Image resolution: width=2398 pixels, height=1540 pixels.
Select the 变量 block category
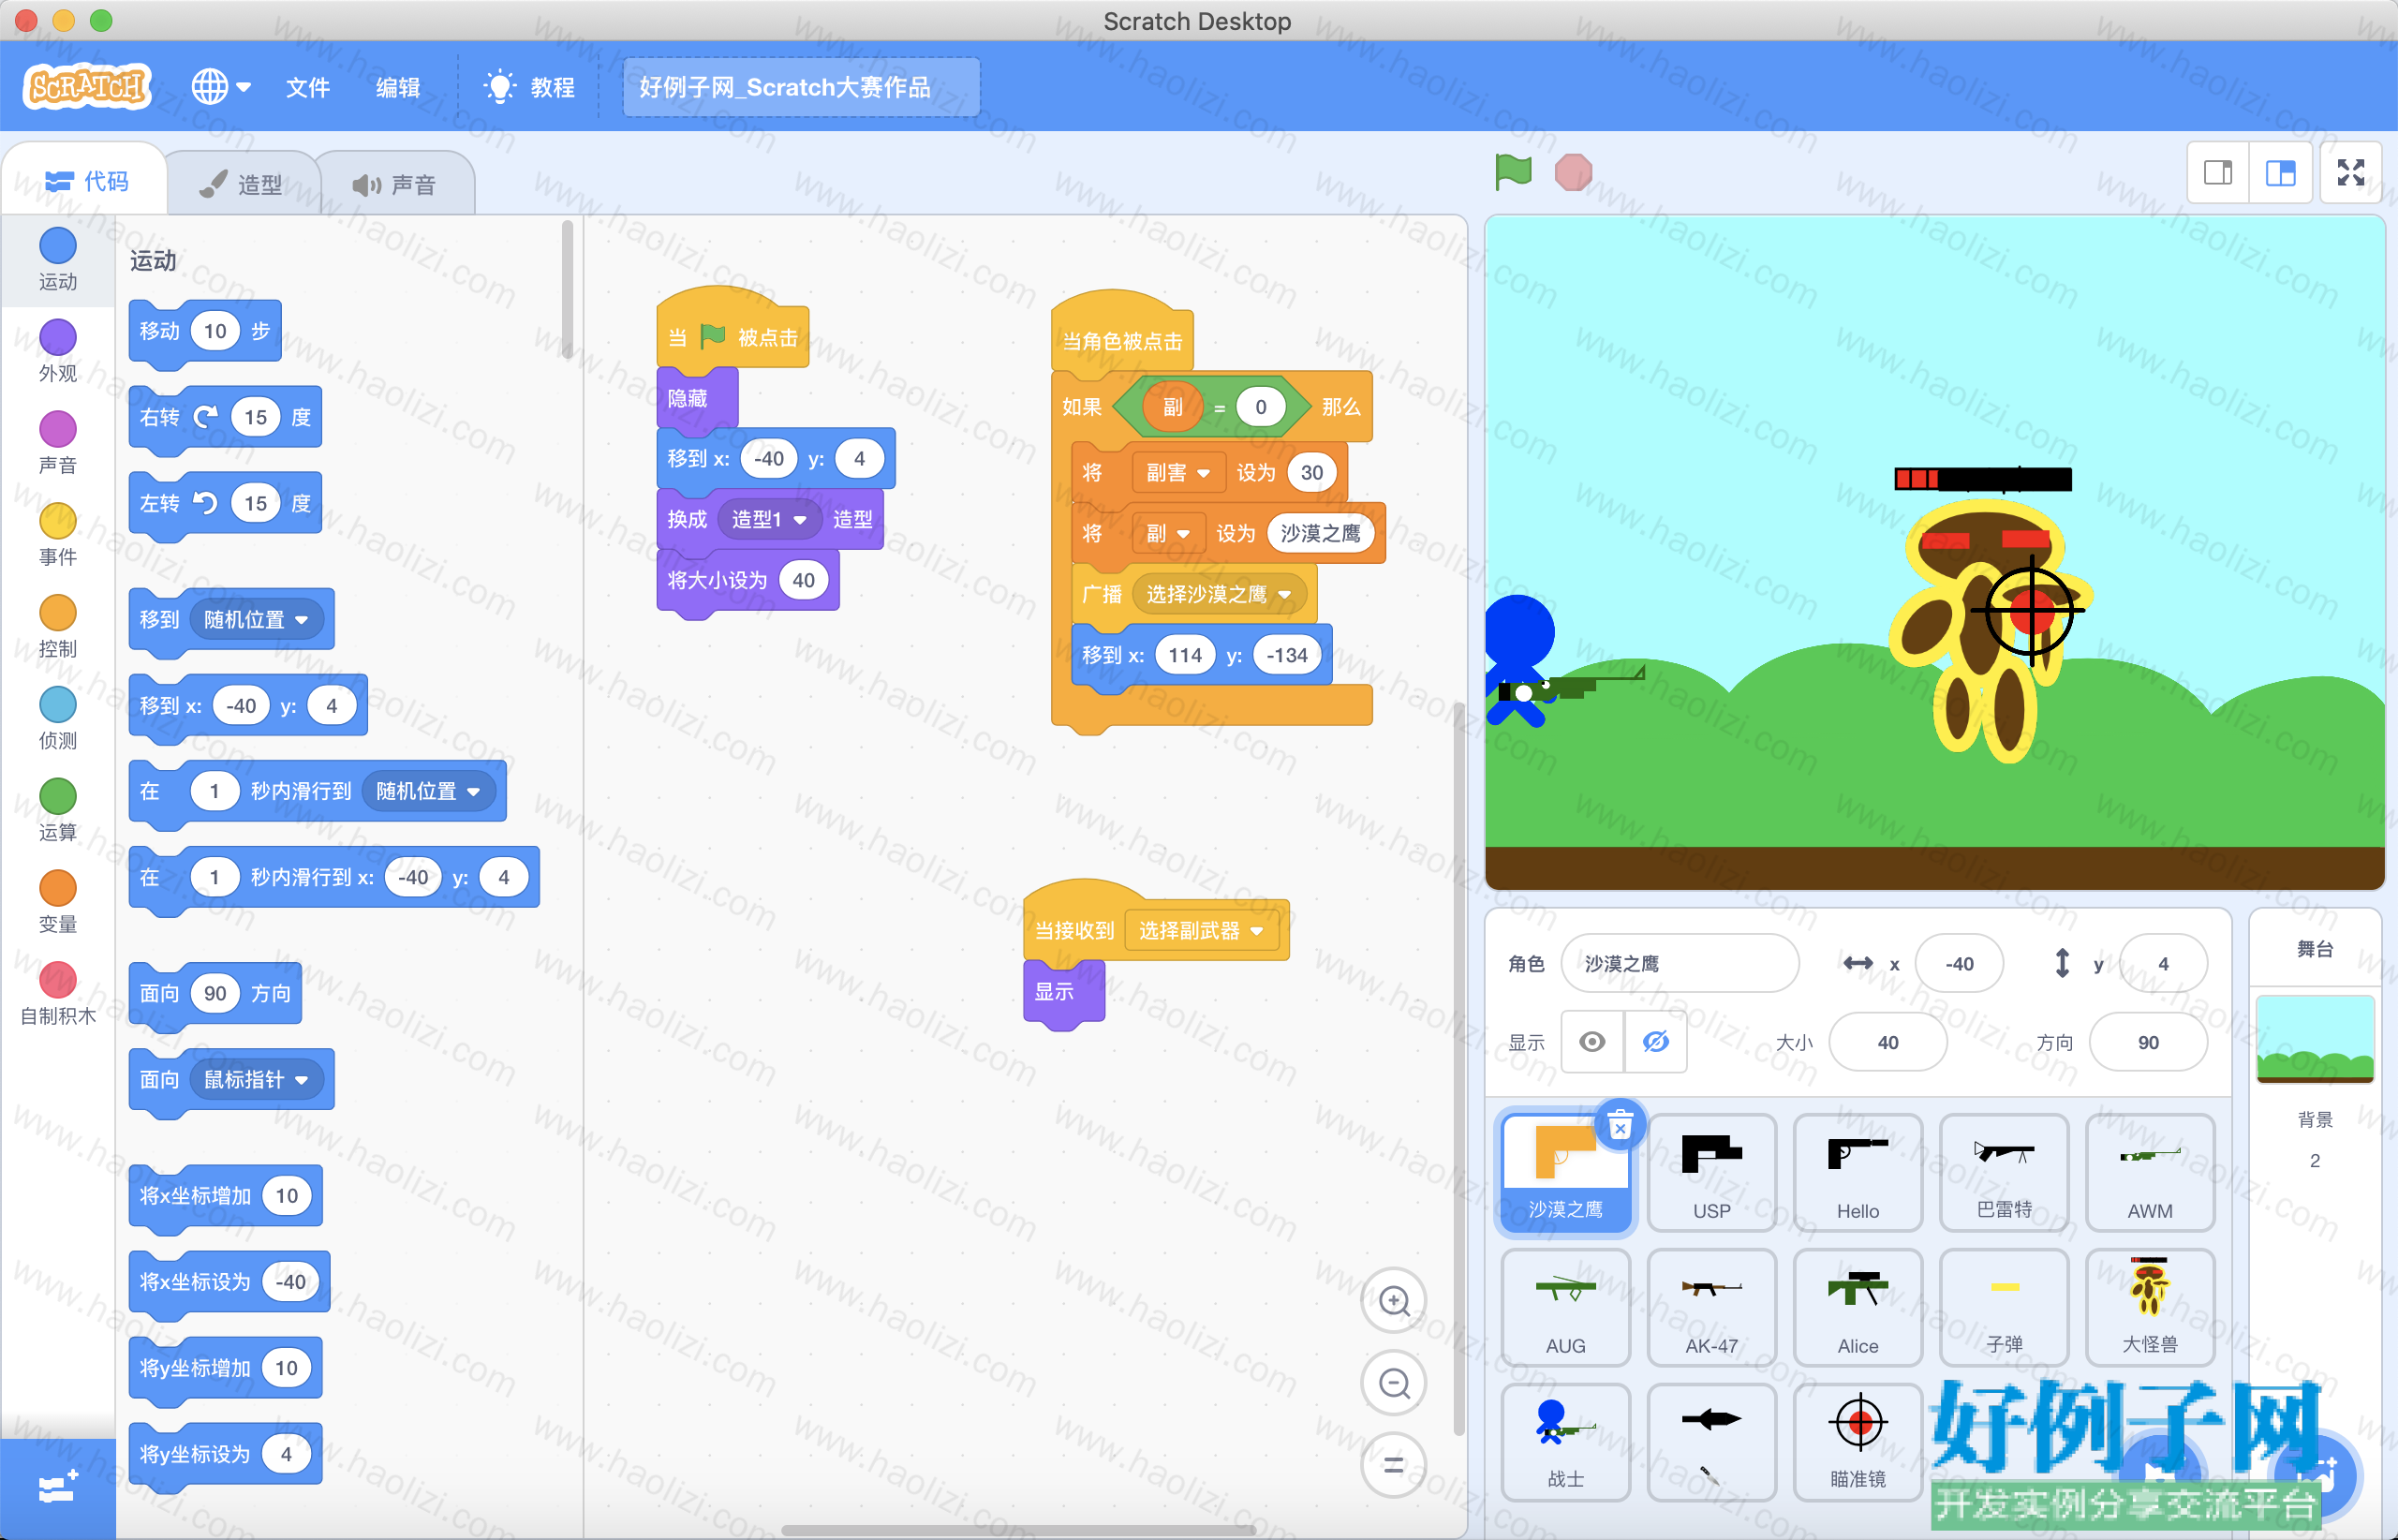(x=58, y=903)
